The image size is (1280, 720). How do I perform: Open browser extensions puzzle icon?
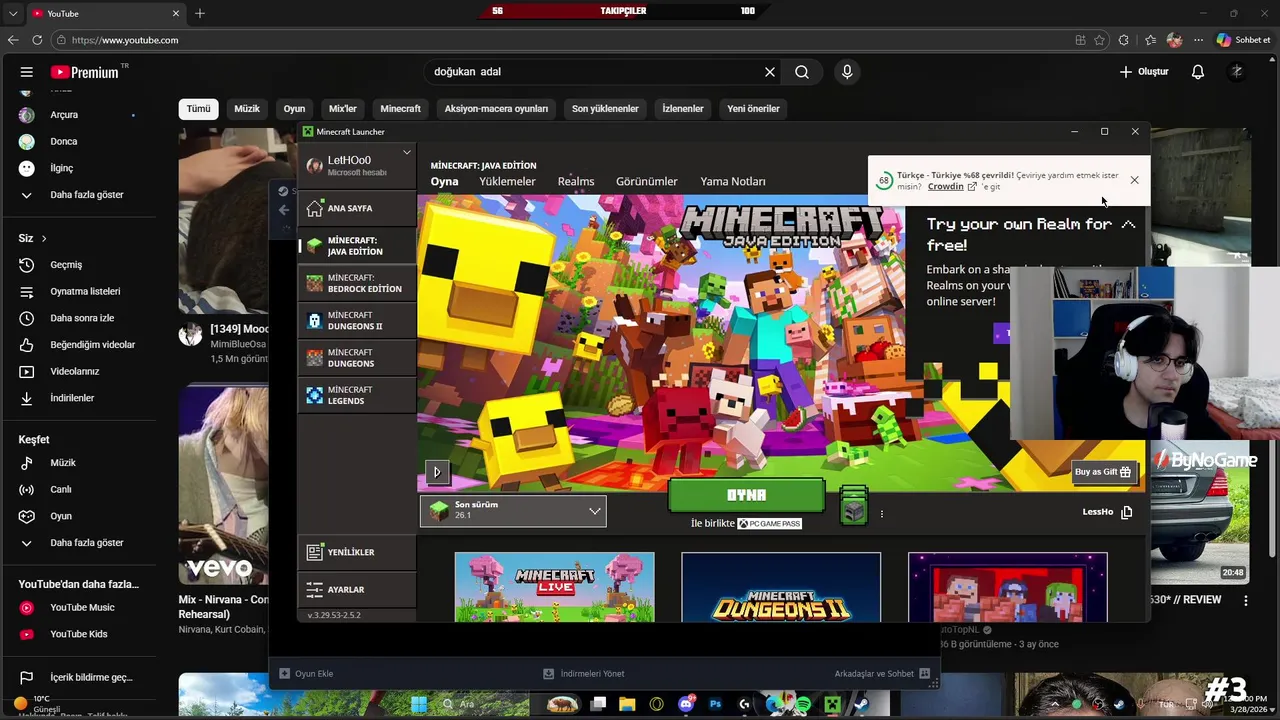click(x=1124, y=40)
